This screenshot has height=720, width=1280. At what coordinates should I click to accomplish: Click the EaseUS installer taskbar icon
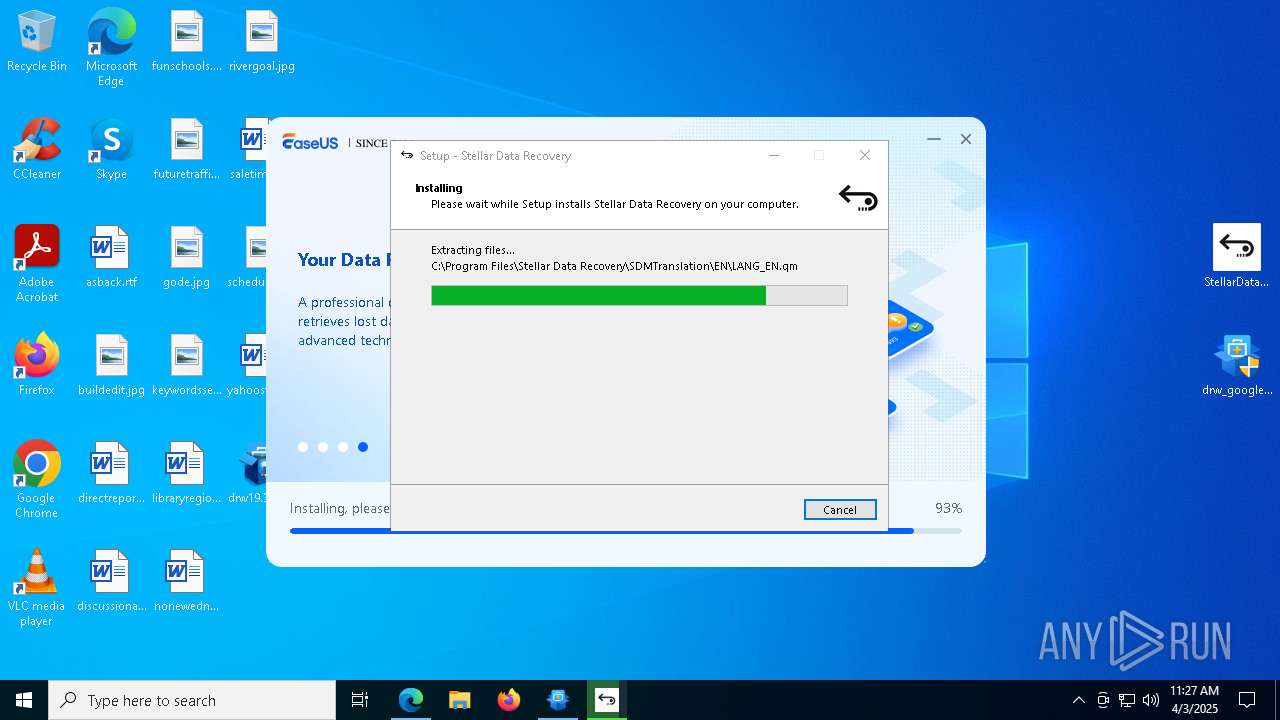[x=558, y=700]
